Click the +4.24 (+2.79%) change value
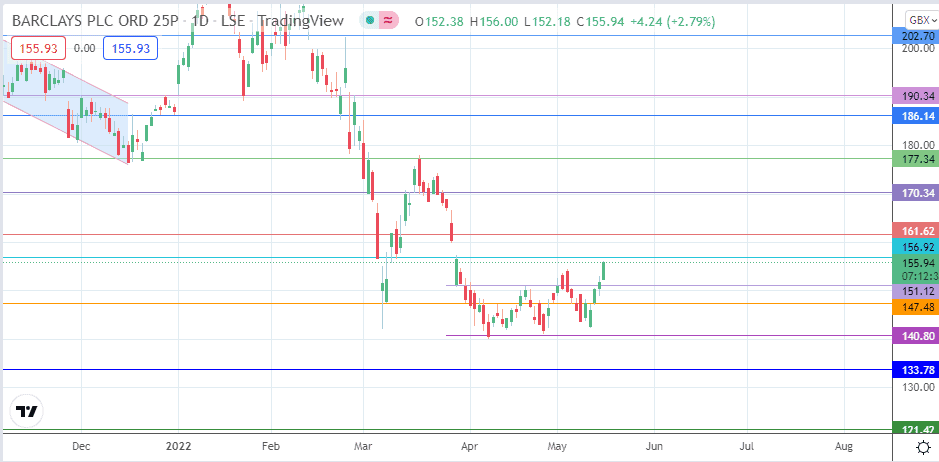This screenshot has width=939, height=462. [x=671, y=22]
